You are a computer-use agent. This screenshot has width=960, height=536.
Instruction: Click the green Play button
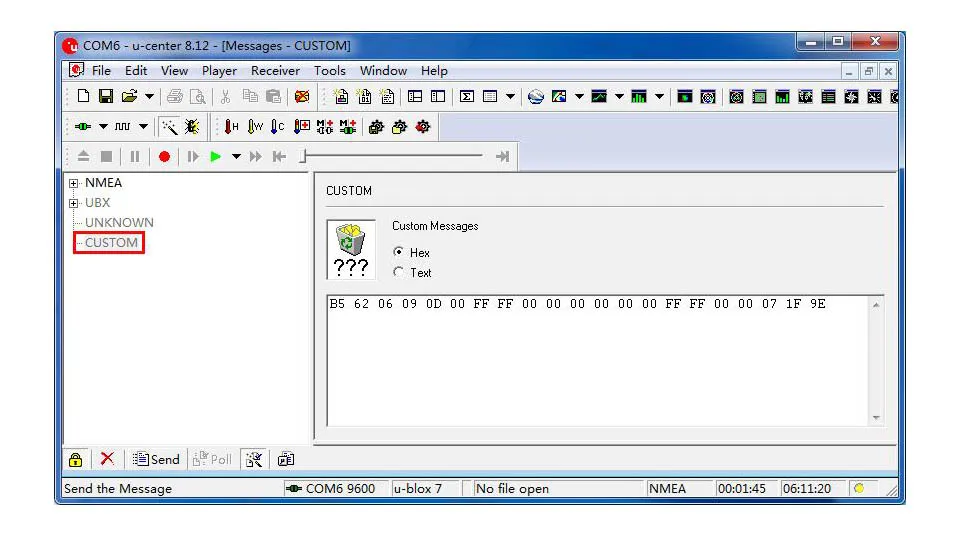(215, 157)
